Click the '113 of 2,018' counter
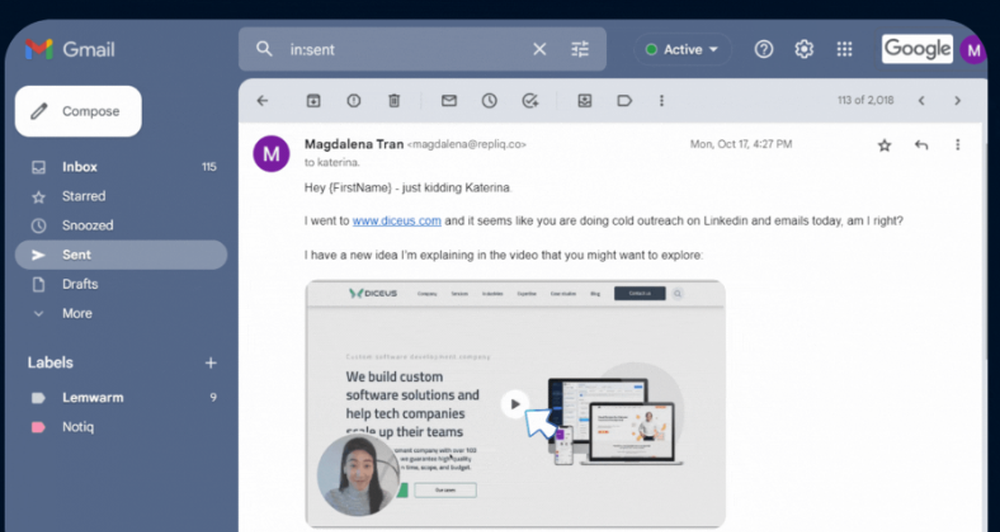The height and width of the screenshot is (532, 1000). click(865, 100)
